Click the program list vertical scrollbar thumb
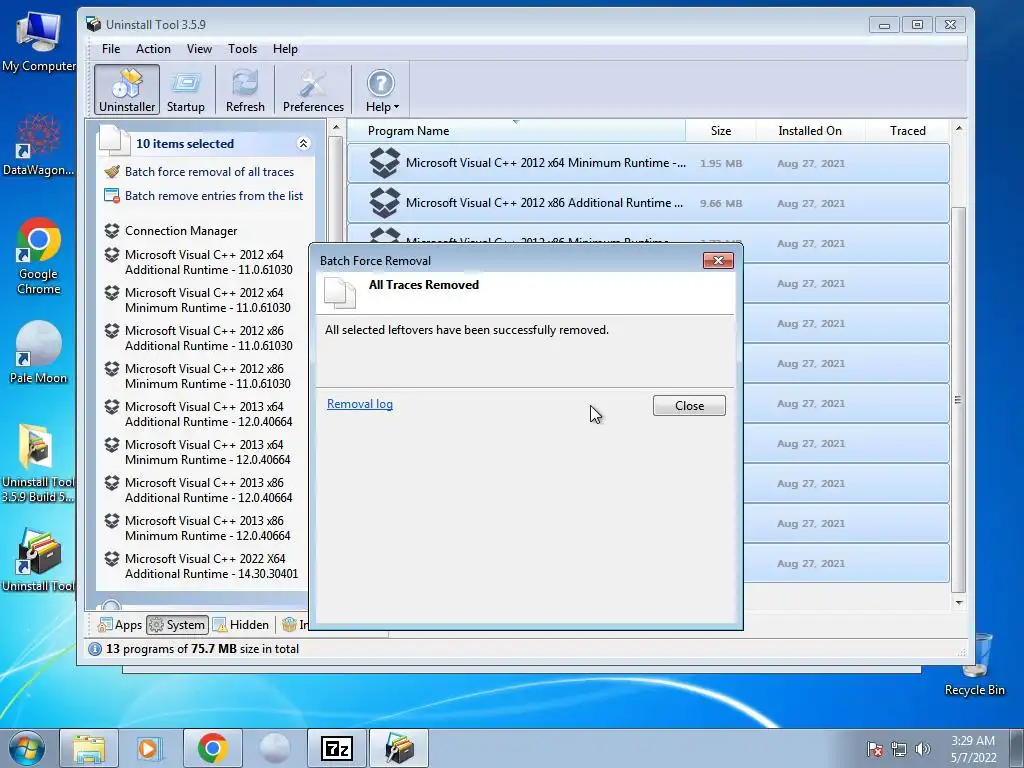The height and width of the screenshot is (768, 1024). (958, 400)
